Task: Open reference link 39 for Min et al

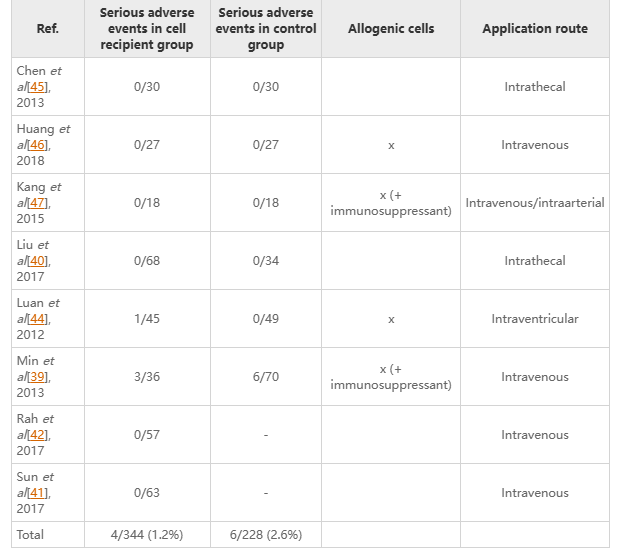Action: (39, 377)
